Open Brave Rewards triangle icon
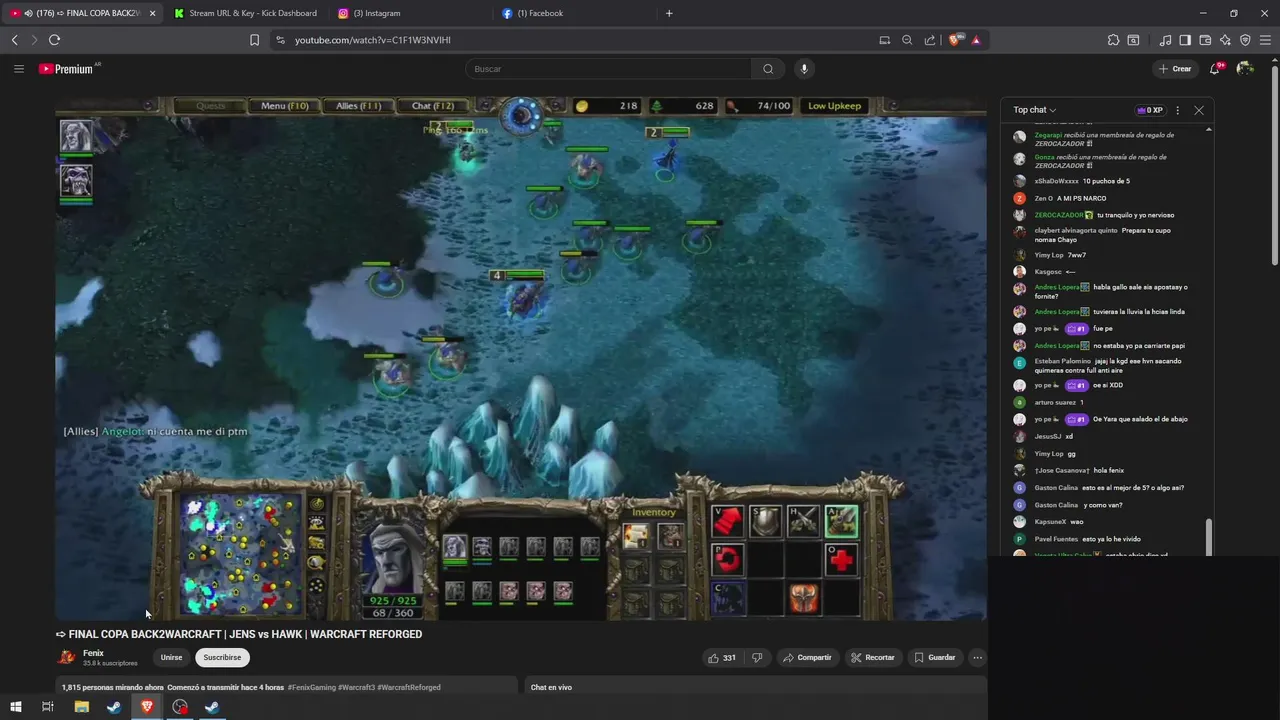 point(976,40)
